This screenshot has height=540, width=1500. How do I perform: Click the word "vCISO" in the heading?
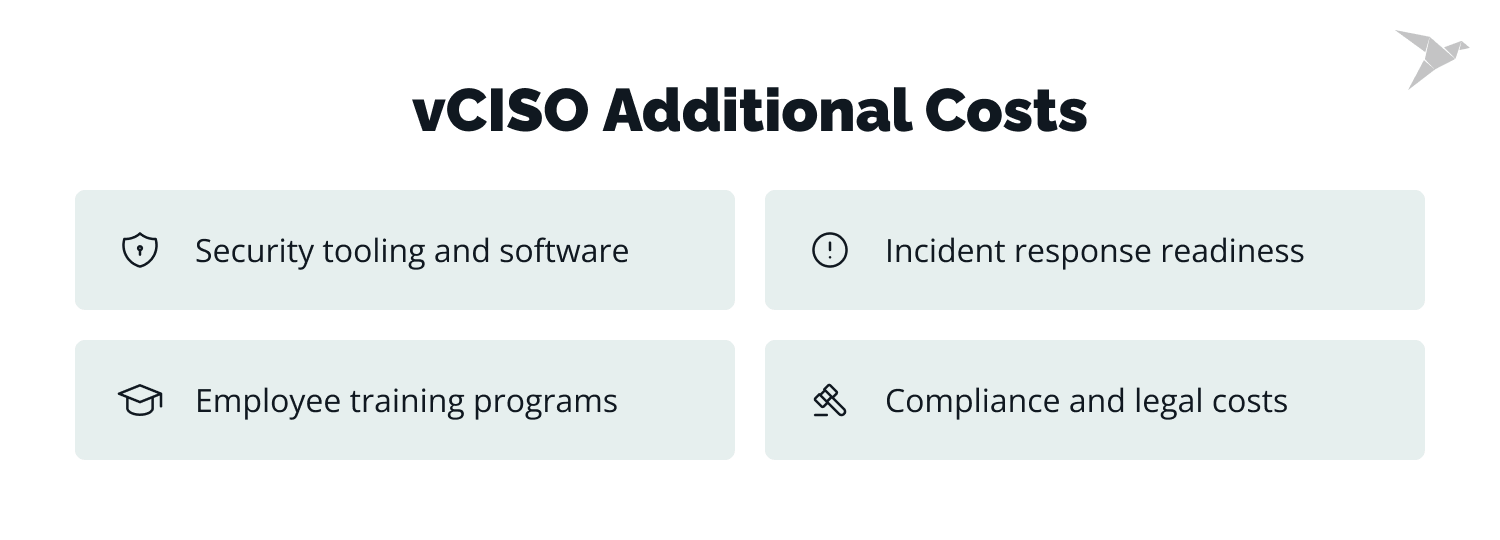coord(500,110)
